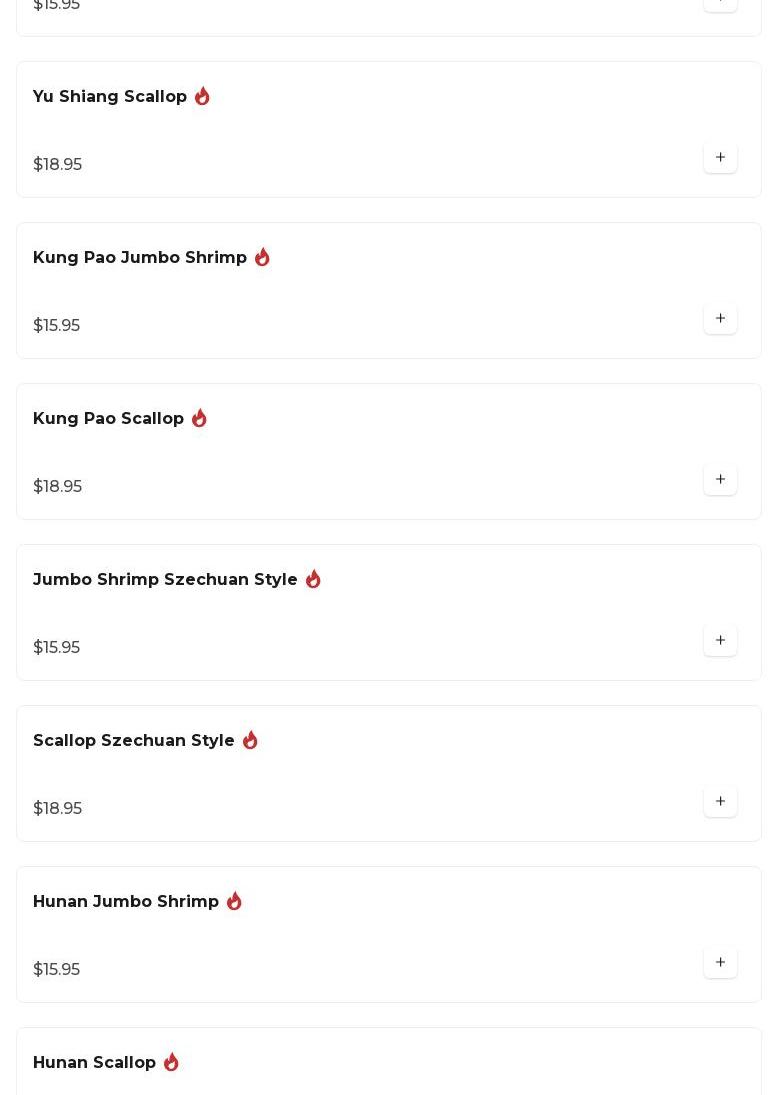Click the flame icon beside Kung Pao Scallop
Image resolution: width=778 pixels, height=1095 pixels.
pos(199,418)
